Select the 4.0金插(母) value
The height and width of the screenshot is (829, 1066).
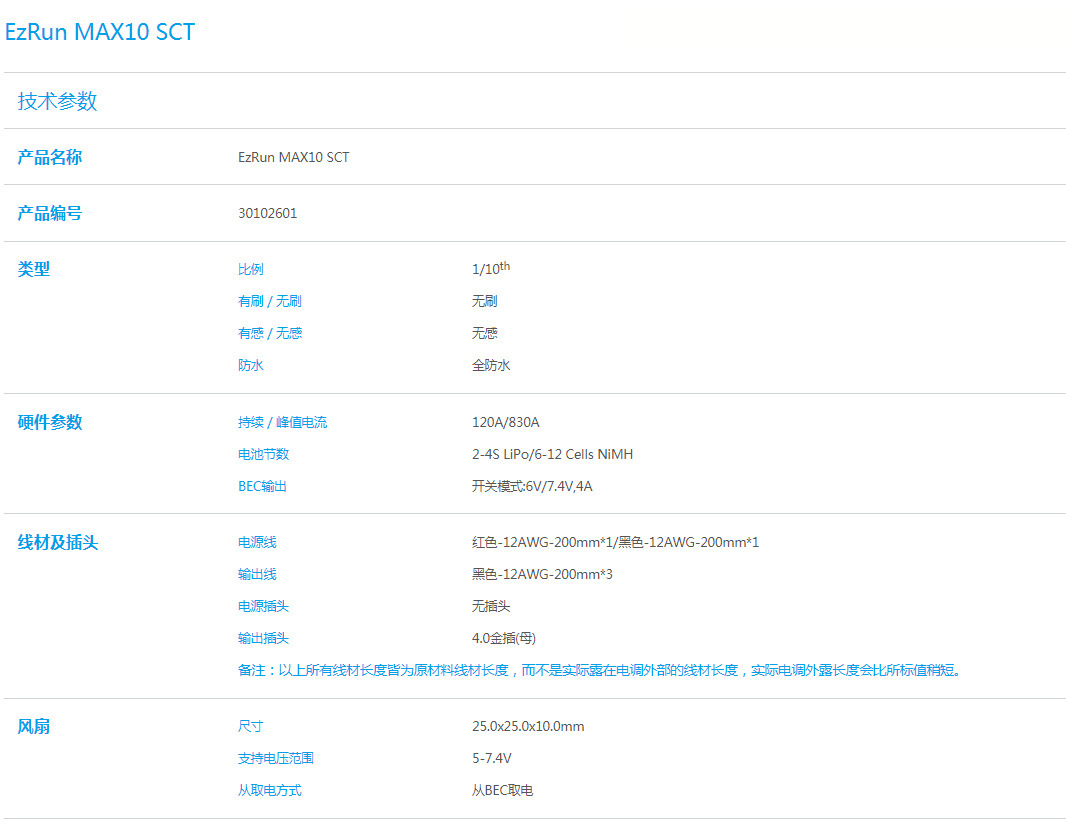pos(504,638)
